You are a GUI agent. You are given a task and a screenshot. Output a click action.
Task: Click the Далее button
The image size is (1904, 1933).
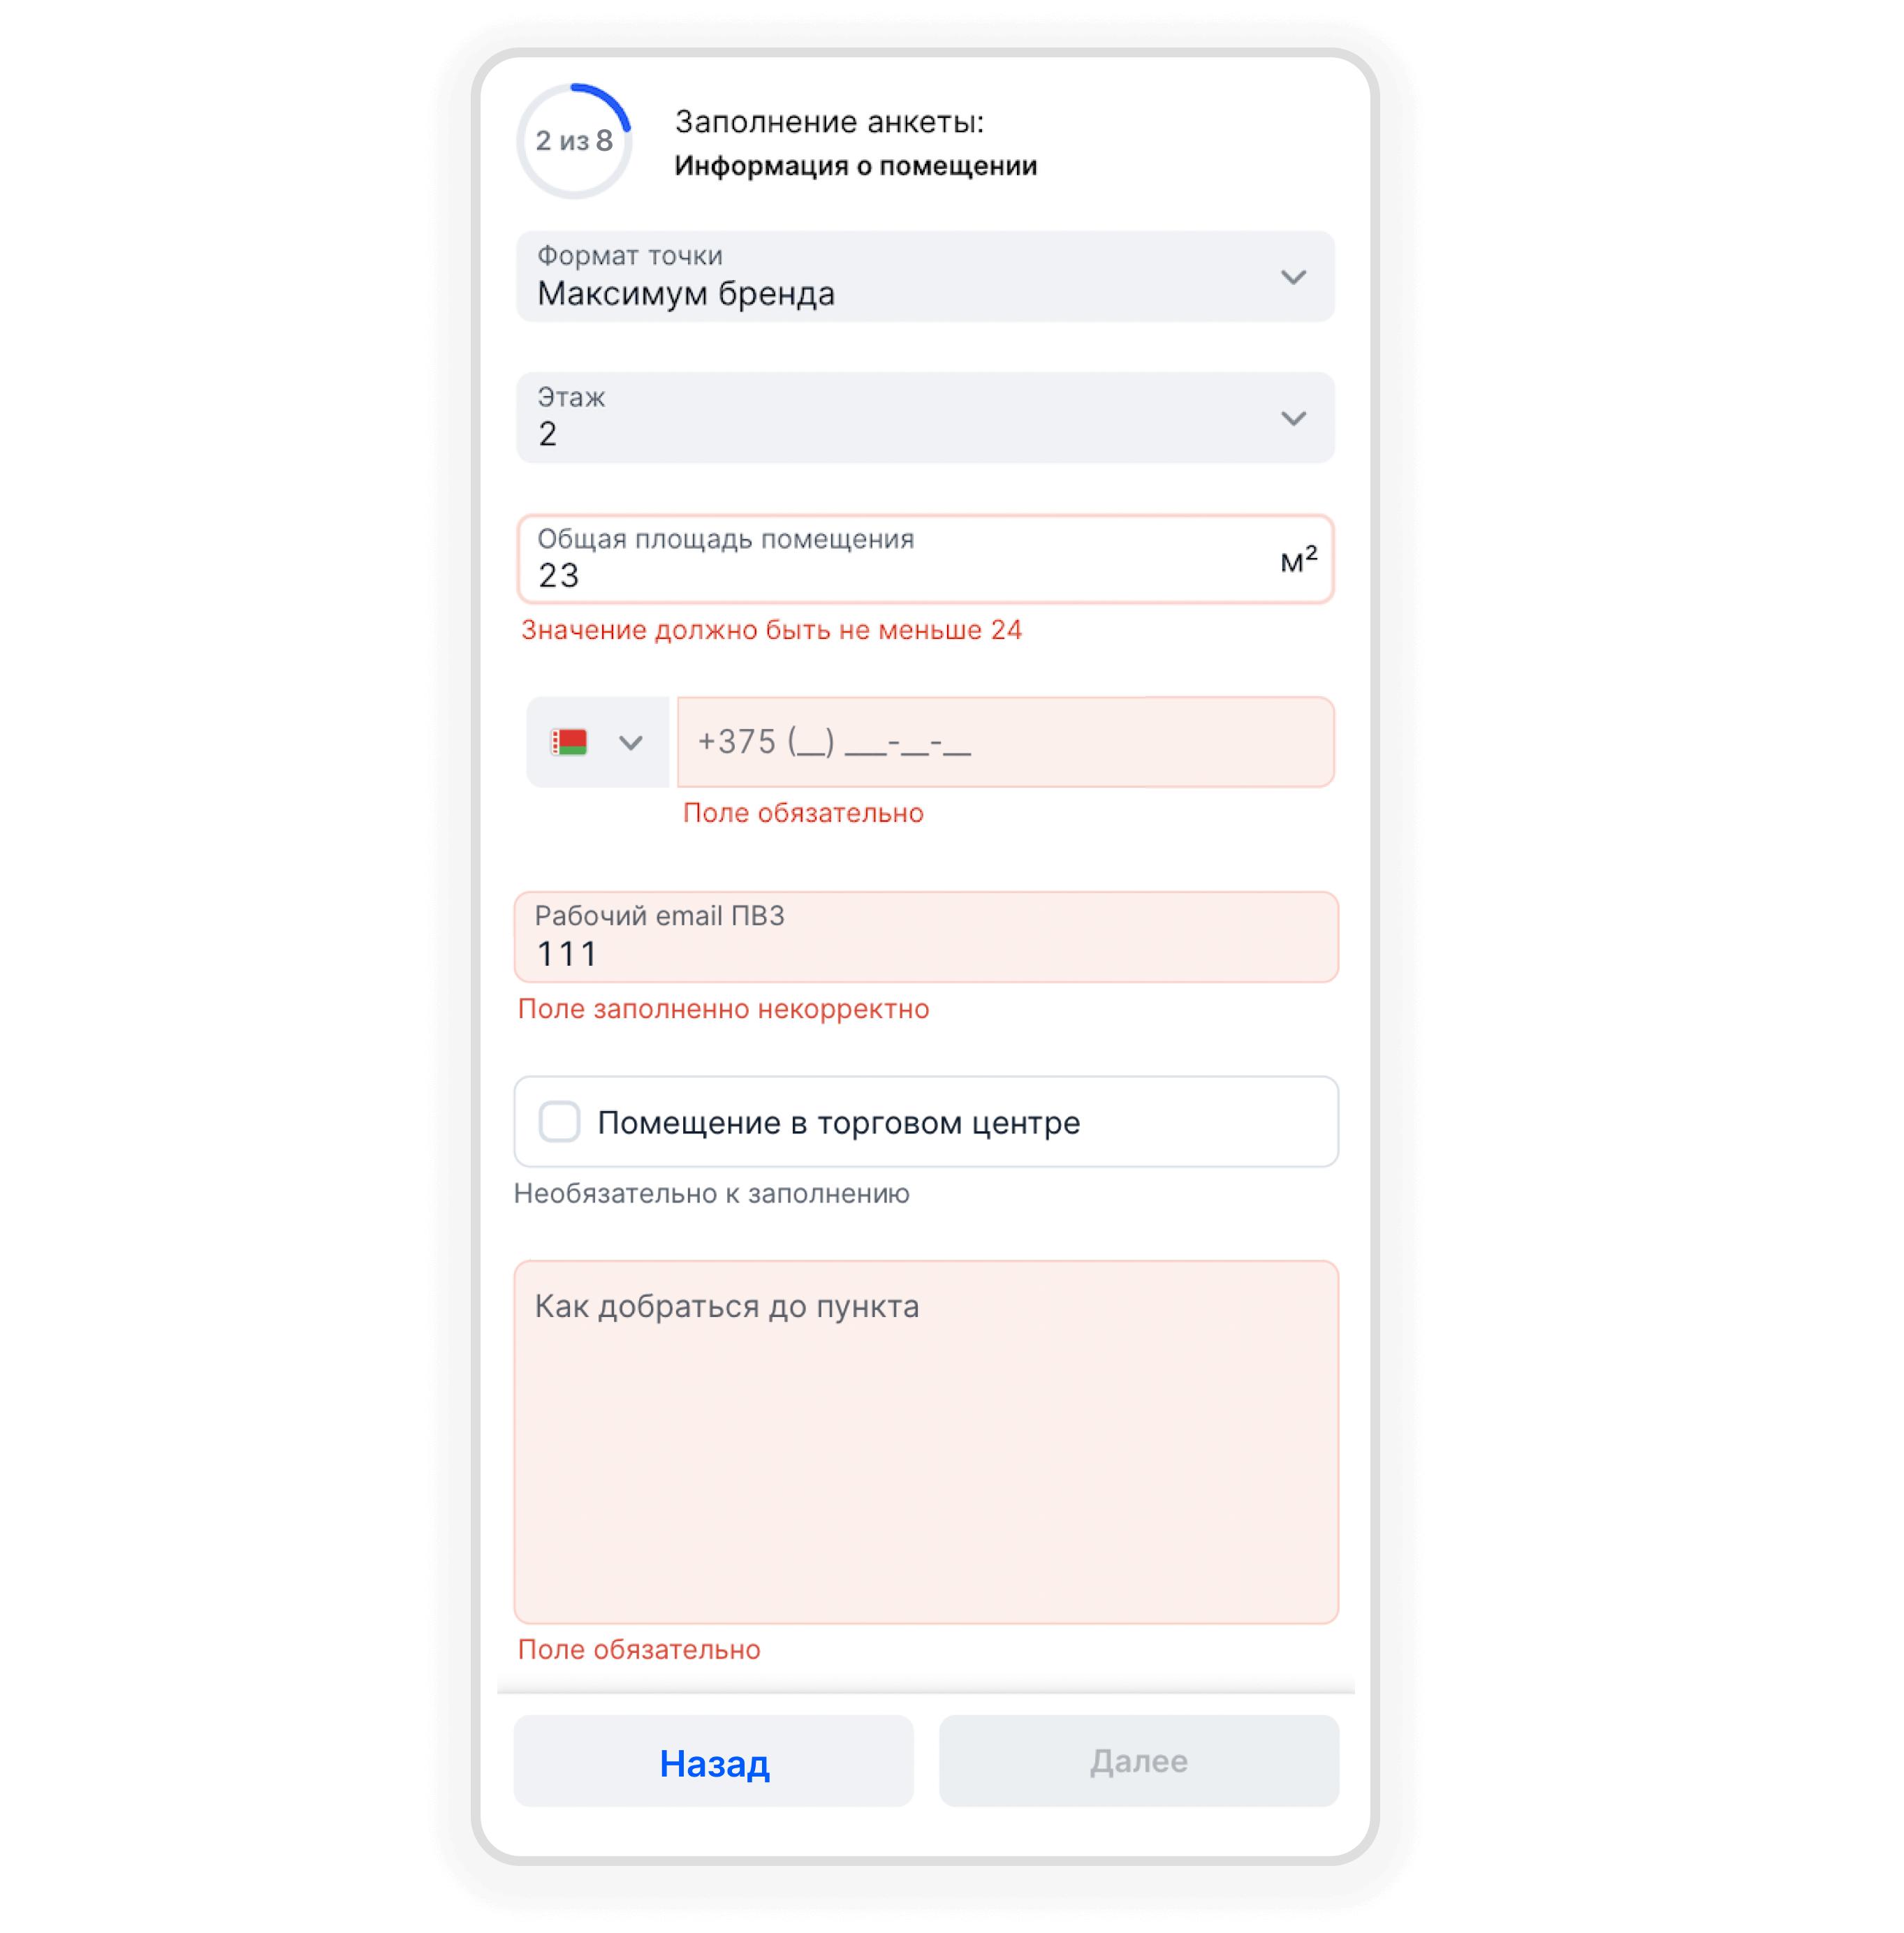1138,1761
